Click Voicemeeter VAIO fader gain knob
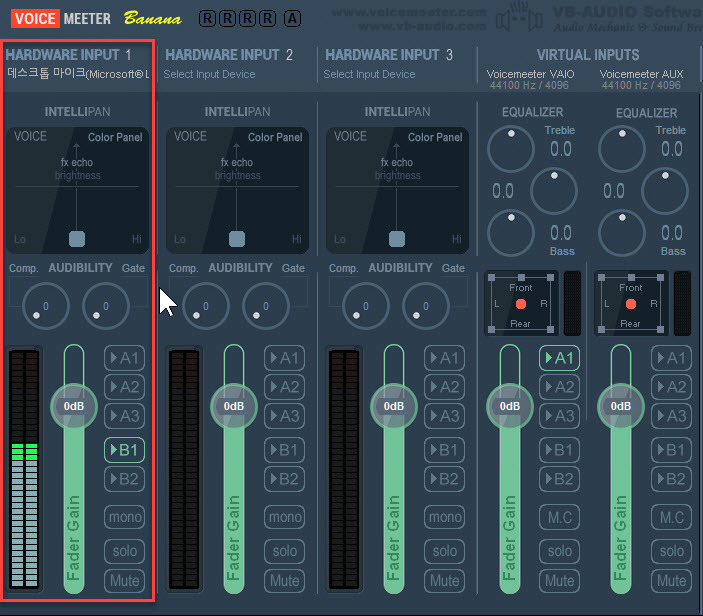The width and height of the screenshot is (703, 616). (510, 406)
